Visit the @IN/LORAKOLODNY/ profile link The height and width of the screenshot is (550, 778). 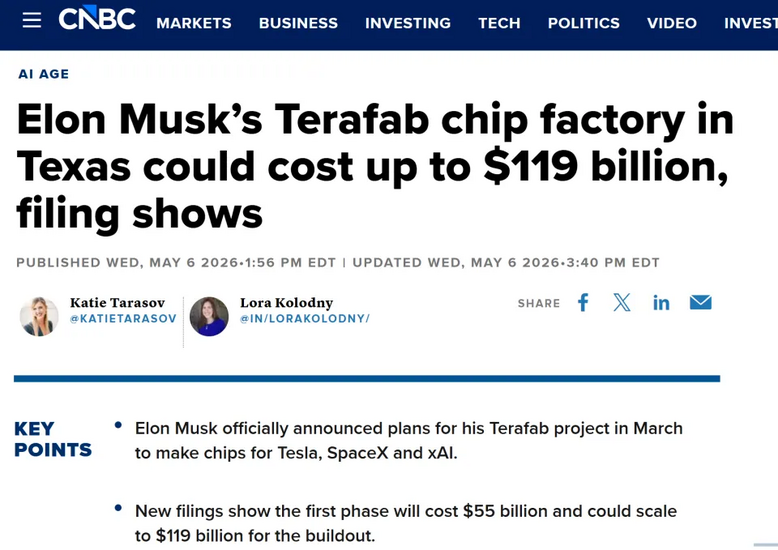click(305, 319)
